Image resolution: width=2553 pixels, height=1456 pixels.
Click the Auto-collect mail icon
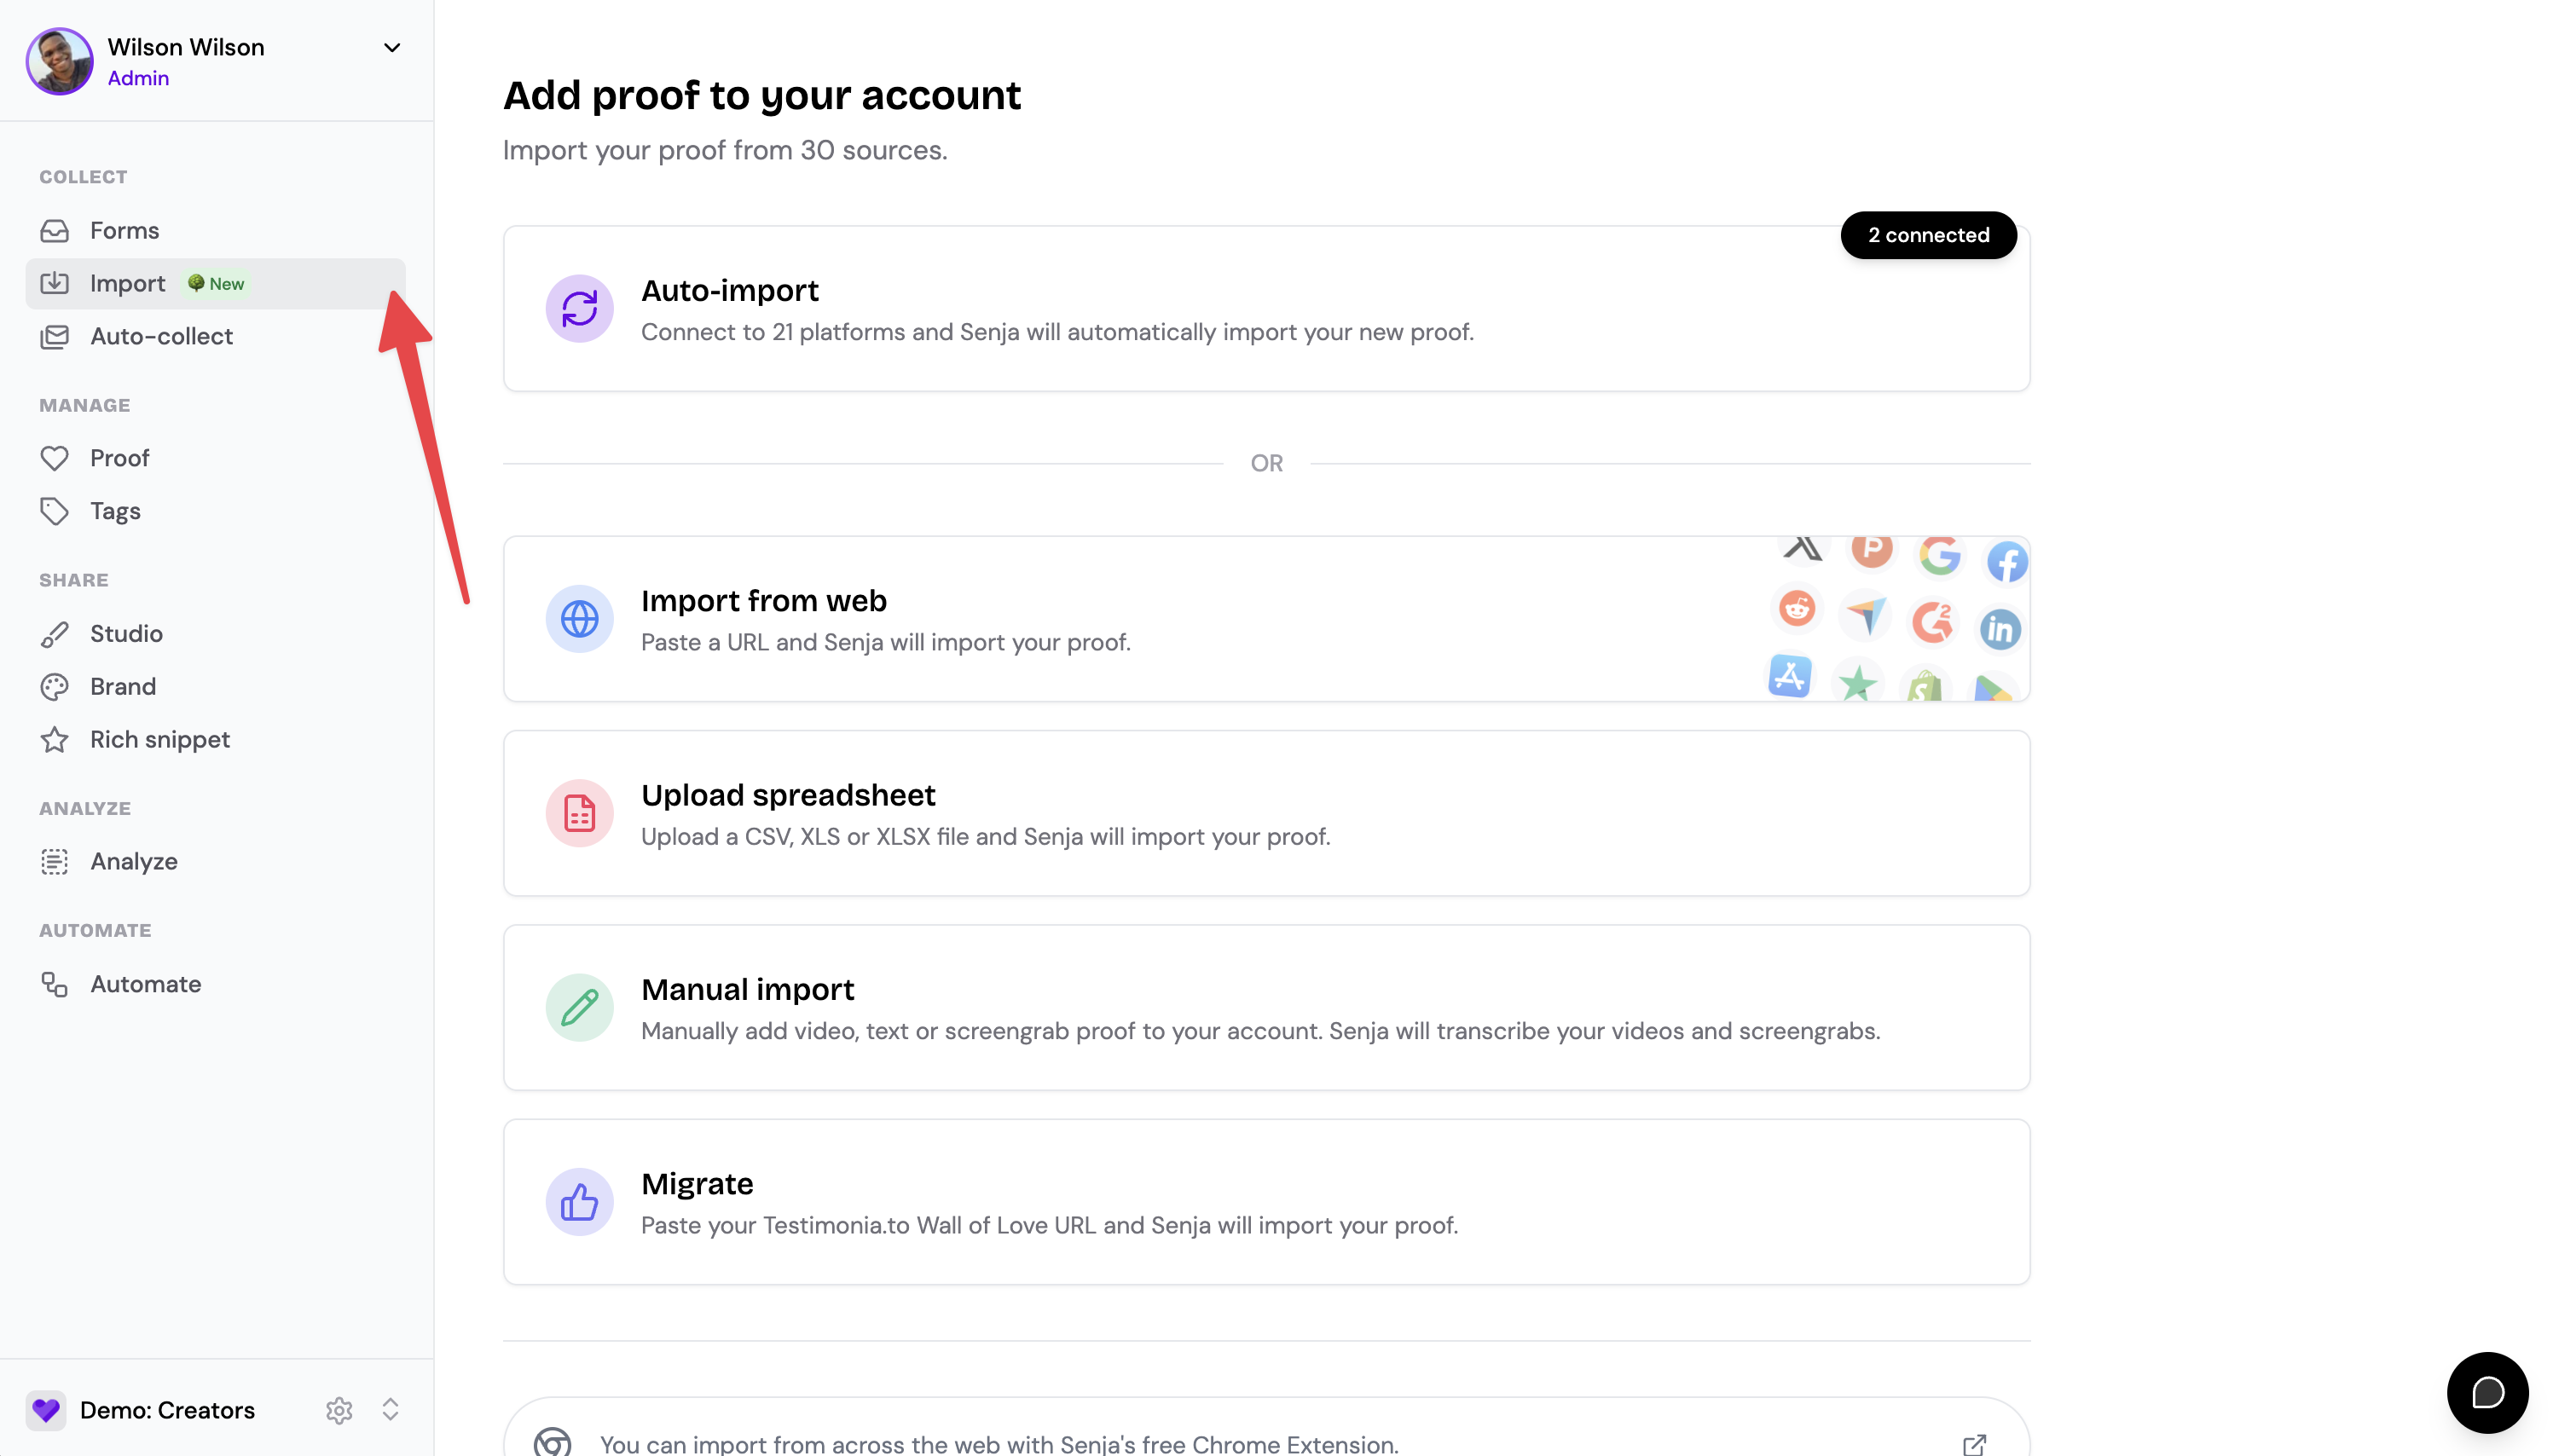click(x=55, y=337)
